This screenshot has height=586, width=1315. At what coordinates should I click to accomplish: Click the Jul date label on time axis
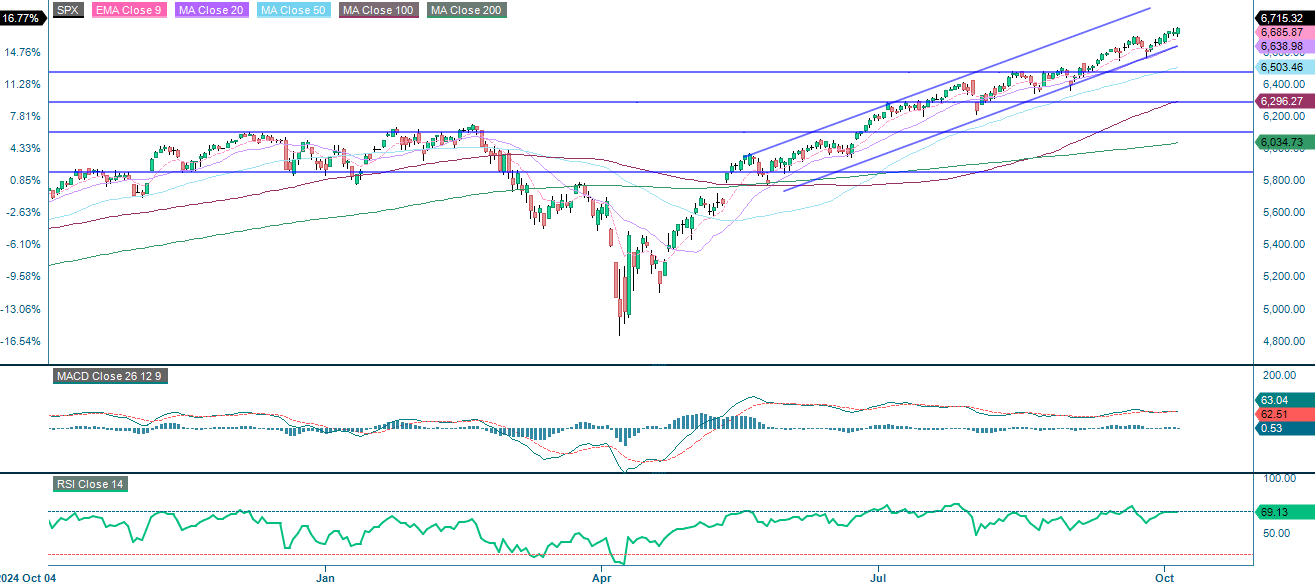[878, 578]
